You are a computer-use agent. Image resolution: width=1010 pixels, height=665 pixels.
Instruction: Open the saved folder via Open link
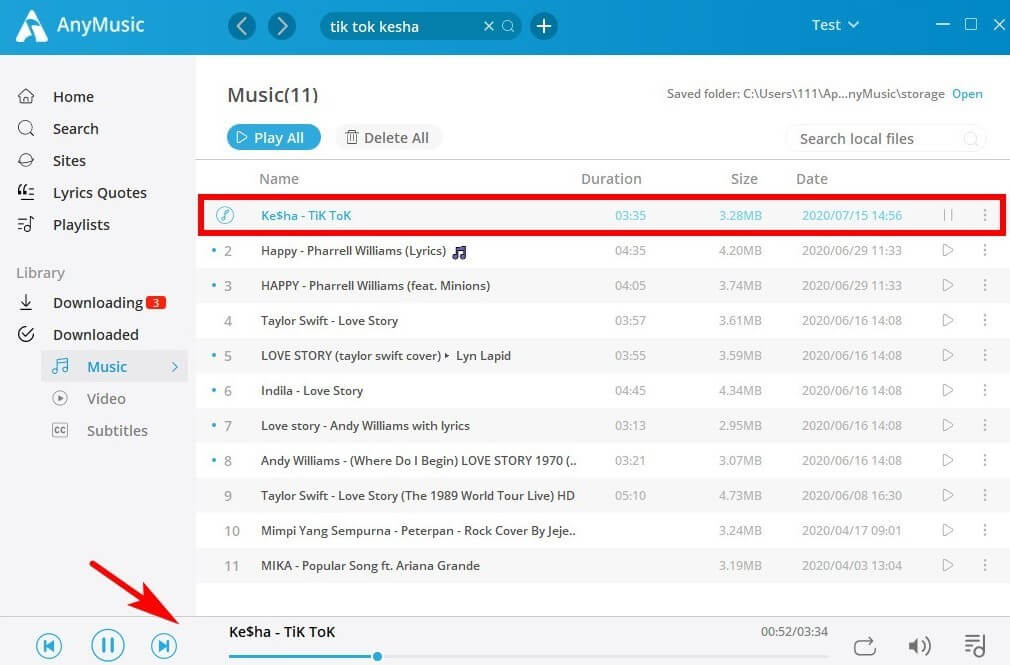tap(967, 94)
